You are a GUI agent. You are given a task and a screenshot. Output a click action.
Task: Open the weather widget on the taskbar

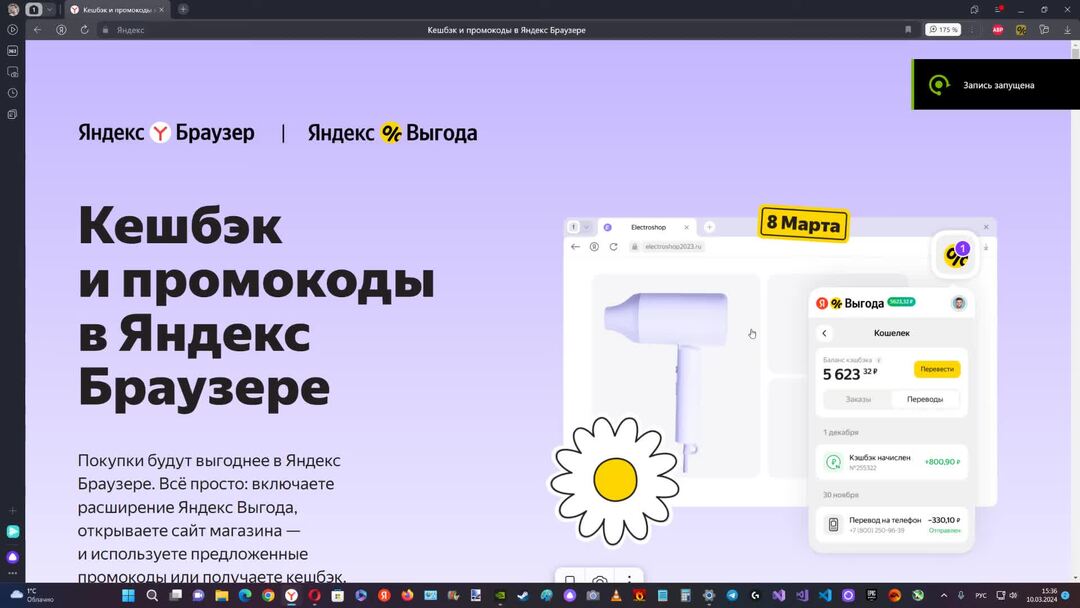pos(31,595)
